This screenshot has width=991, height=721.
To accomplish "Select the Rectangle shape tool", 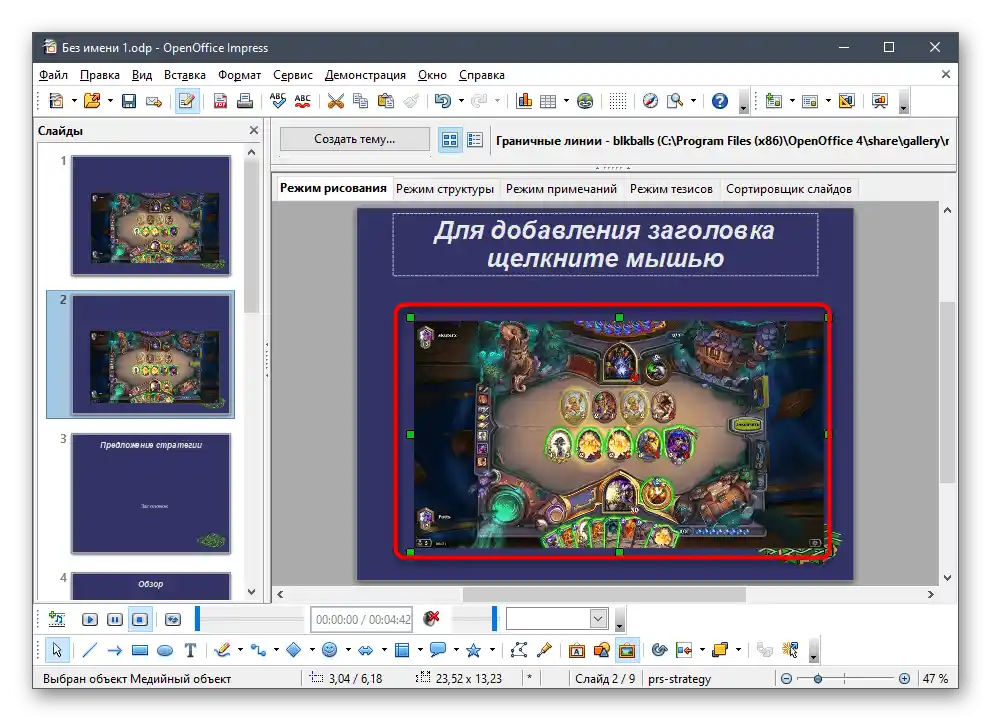I will click(x=140, y=650).
